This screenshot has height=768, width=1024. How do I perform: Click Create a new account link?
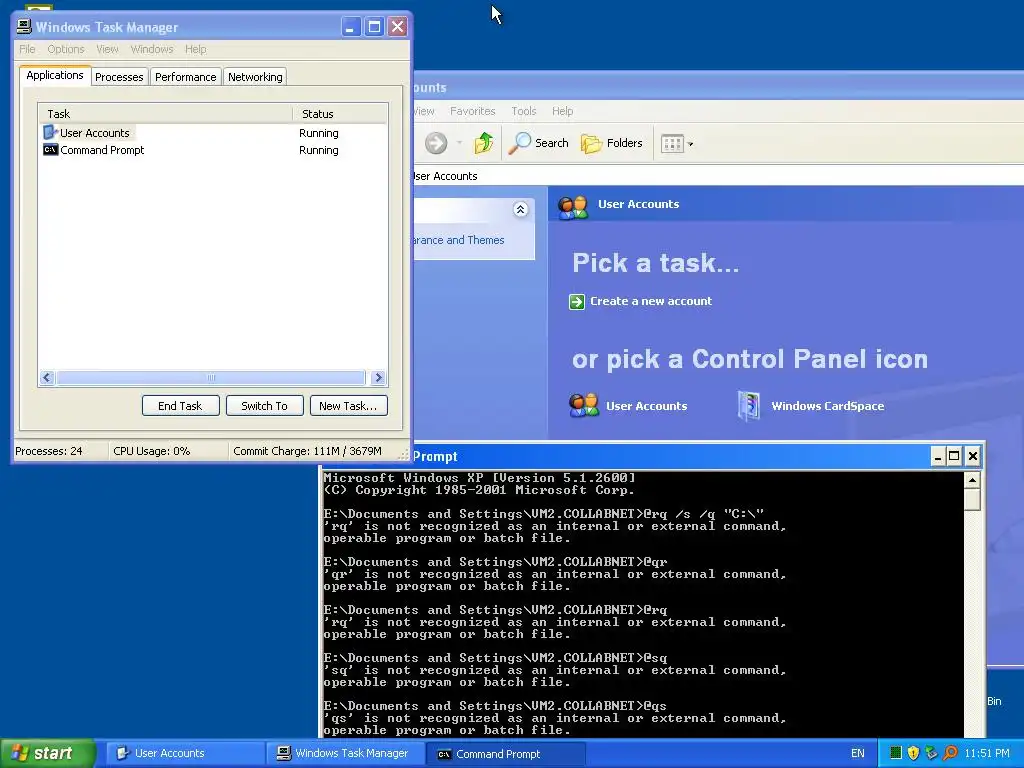pyautogui.click(x=650, y=301)
